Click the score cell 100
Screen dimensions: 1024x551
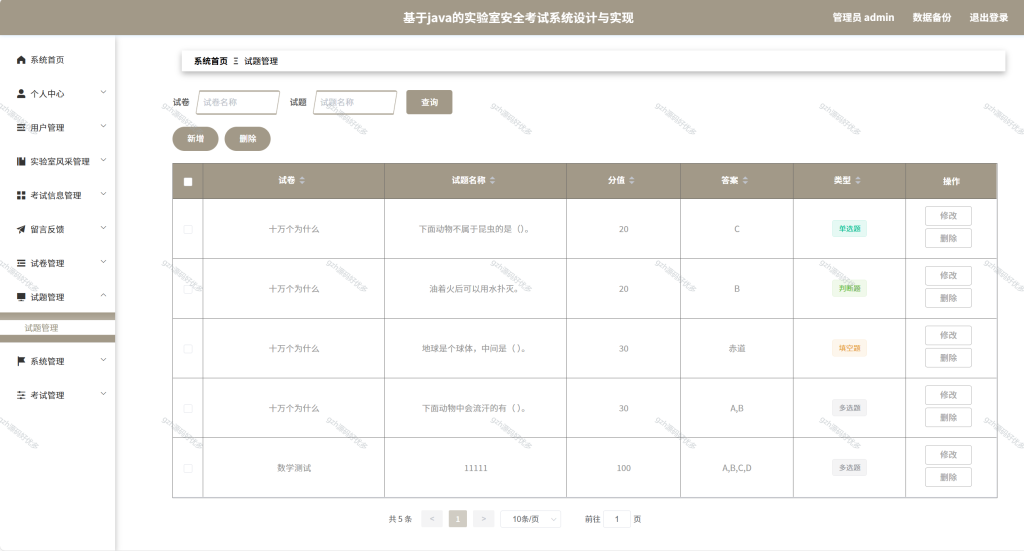click(x=624, y=468)
